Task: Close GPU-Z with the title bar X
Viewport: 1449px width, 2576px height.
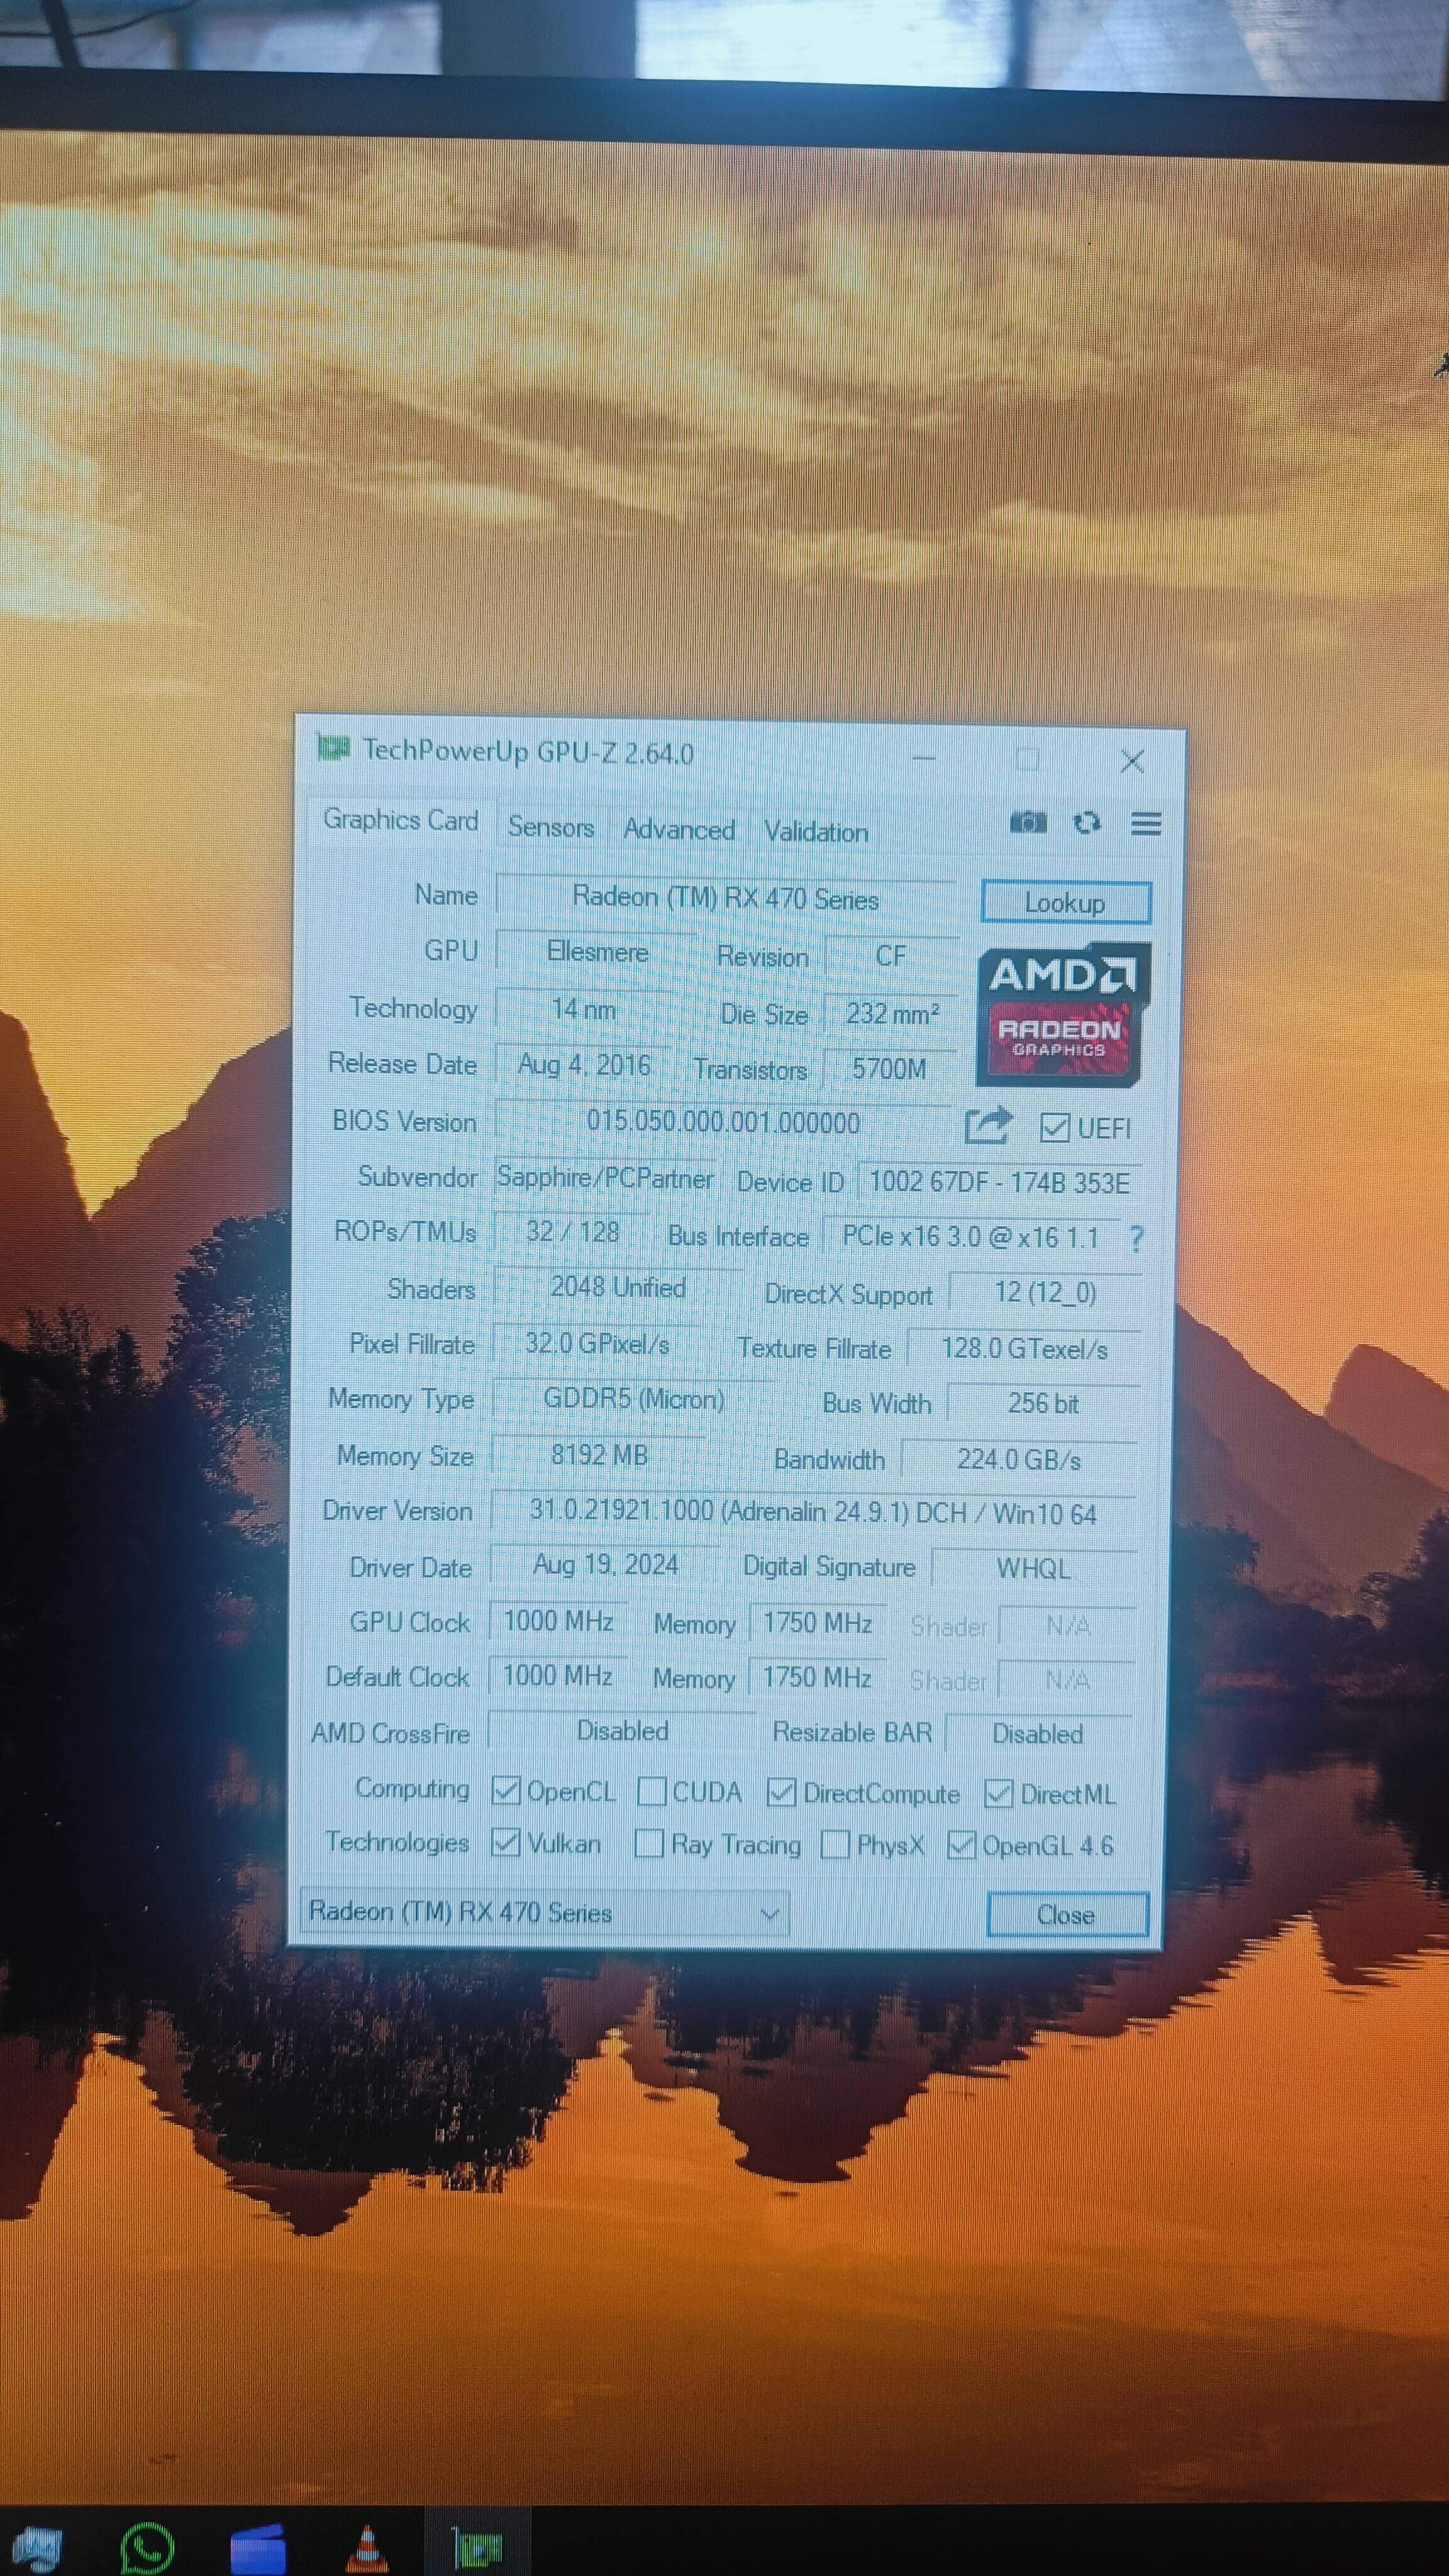Action: click(1132, 762)
